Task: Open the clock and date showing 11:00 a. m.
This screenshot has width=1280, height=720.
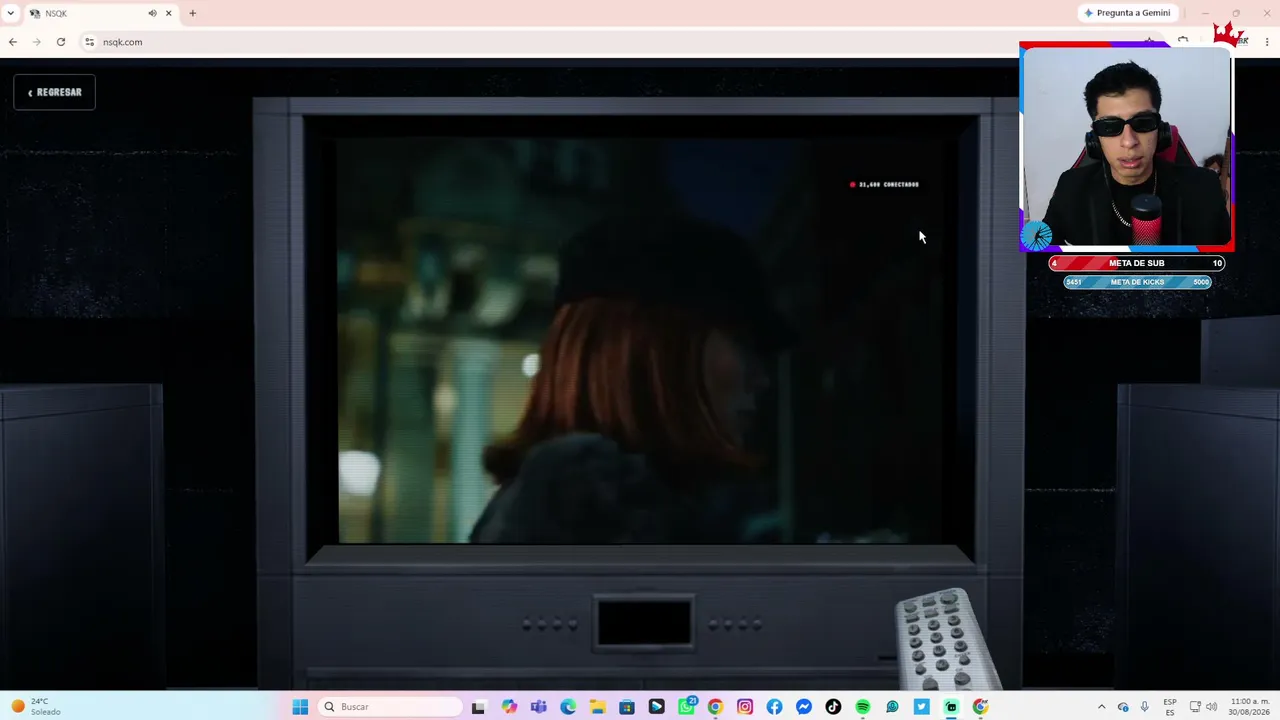Action: 1250,707
